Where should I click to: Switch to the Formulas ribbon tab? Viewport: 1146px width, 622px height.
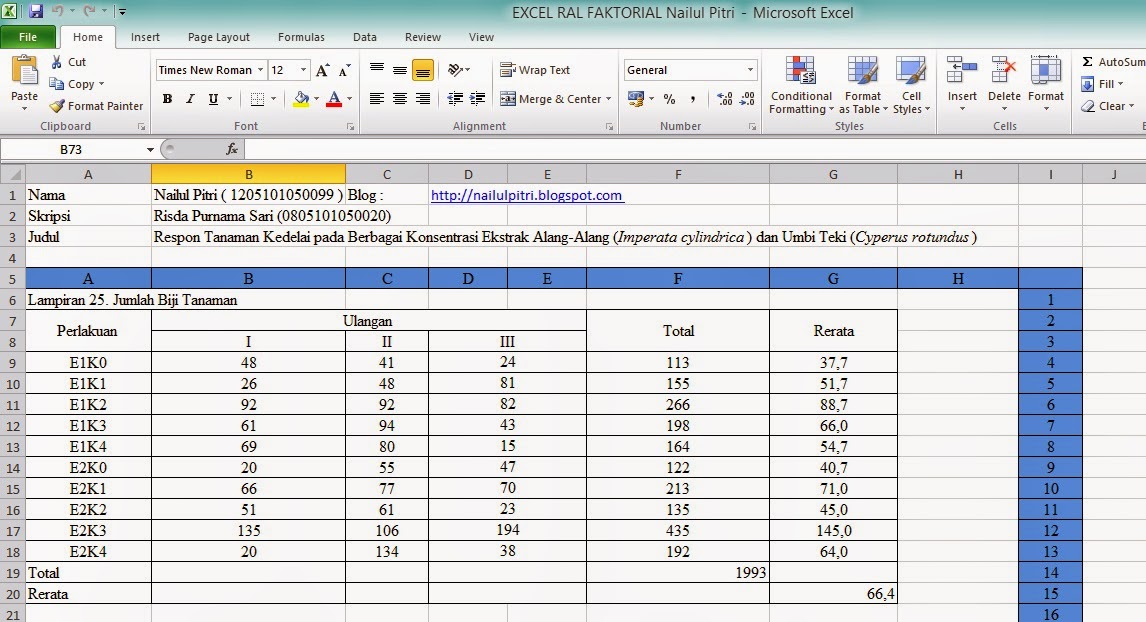(301, 37)
